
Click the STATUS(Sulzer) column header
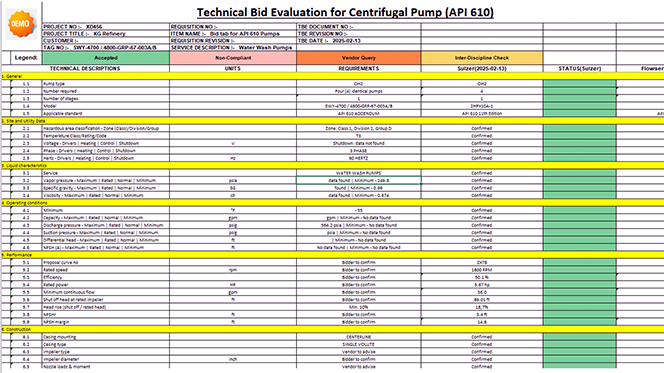579,69
